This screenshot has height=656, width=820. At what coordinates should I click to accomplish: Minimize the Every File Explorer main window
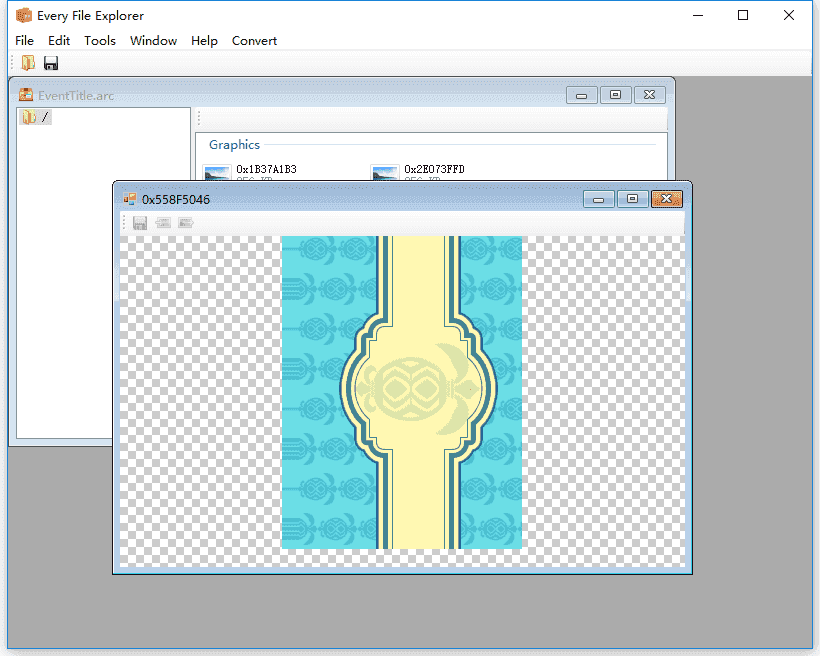point(698,16)
